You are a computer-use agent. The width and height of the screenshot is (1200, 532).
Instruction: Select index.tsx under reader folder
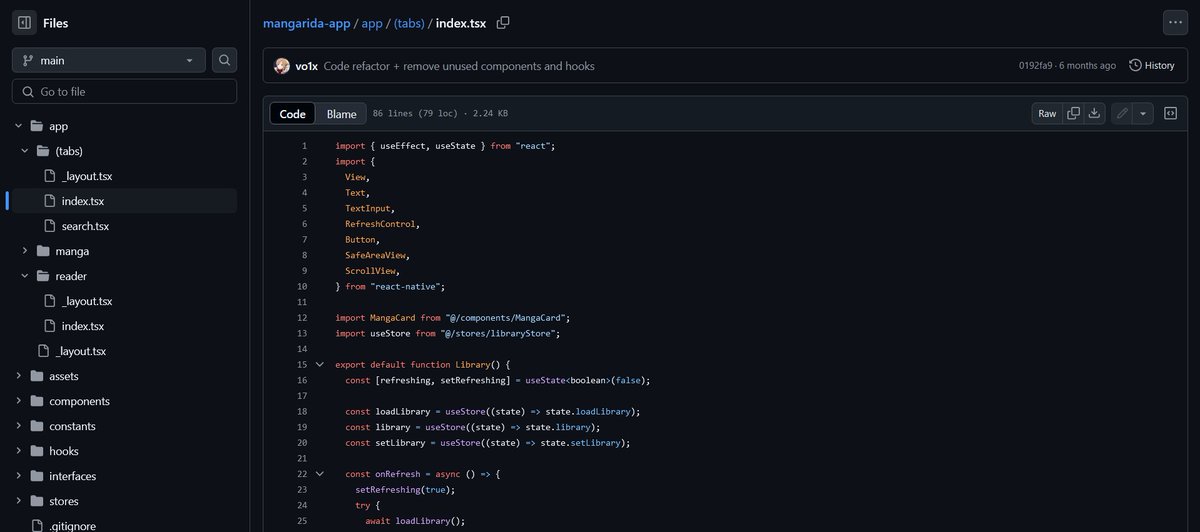click(x=82, y=326)
